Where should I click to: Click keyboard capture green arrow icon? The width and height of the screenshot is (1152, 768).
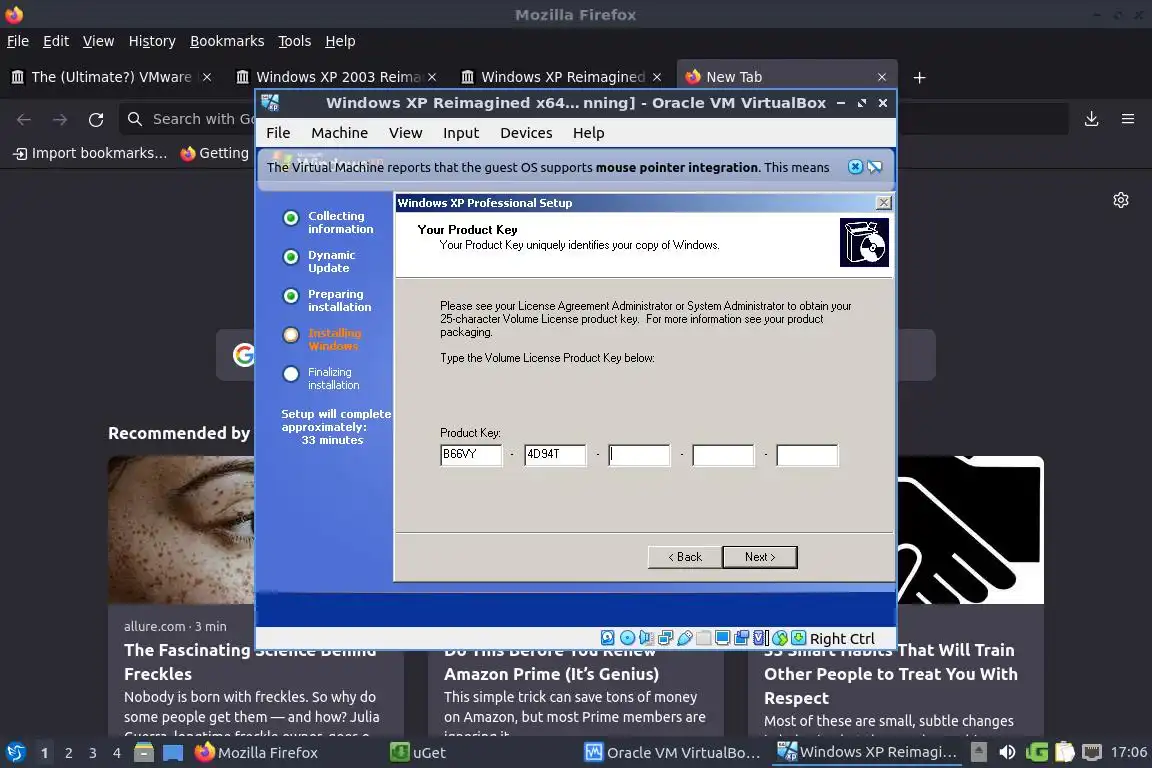(x=799, y=638)
